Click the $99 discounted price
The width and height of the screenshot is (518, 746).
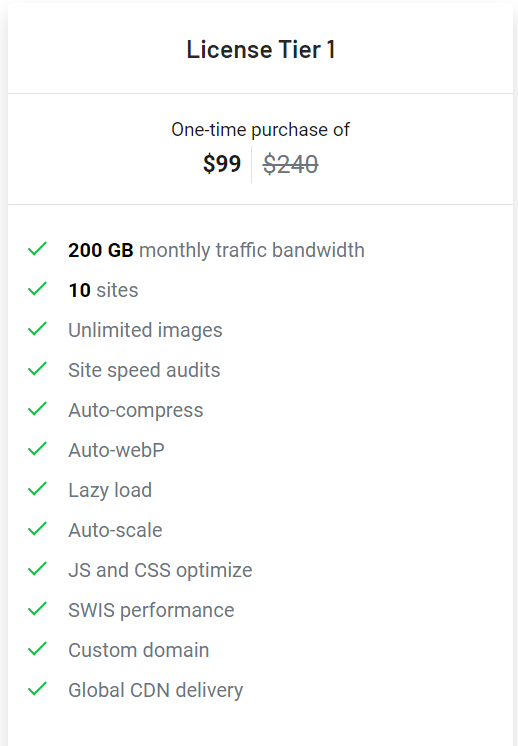point(222,164)
